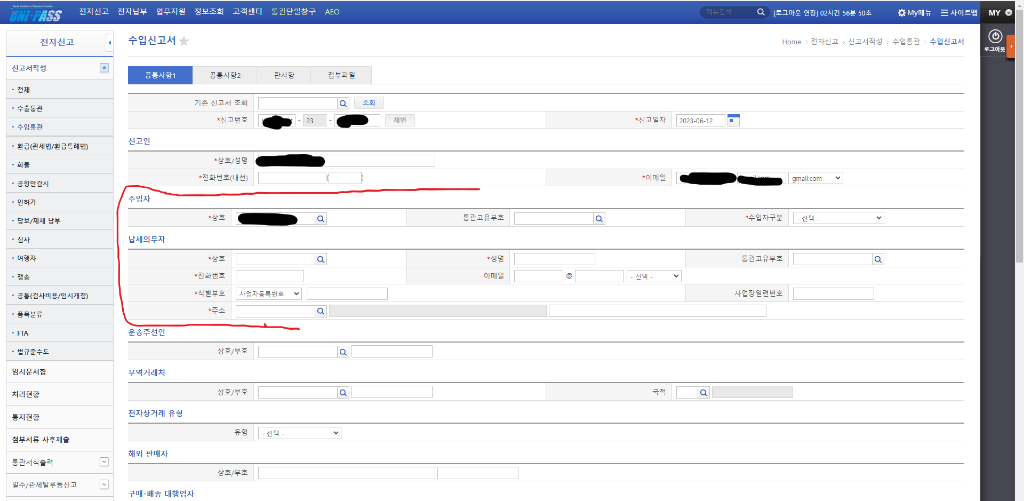Open the 사이트맵 hamburger menu
The width and height of the screenshot is (1024, 501).
pyautogui.click(x=944, y=12)
